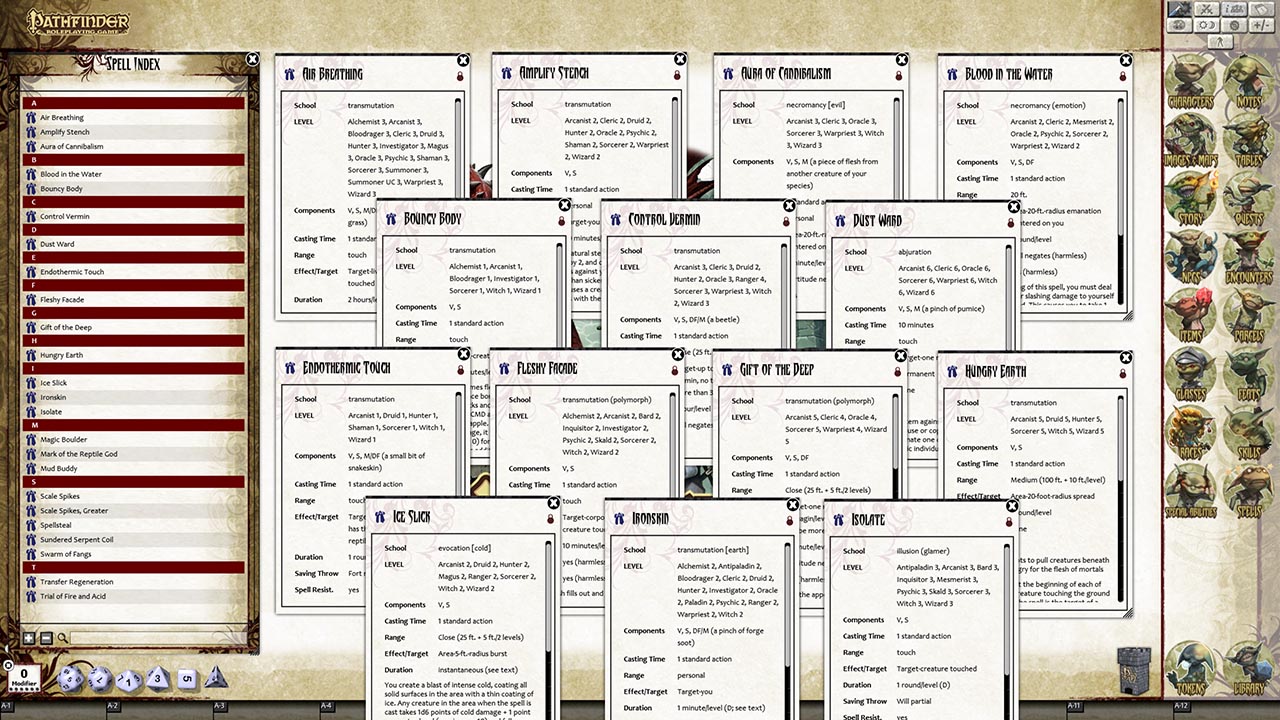Screen dimensions: 1280x720
Task: Toggle lock on Ice Slick window
Action: [550, 520]
